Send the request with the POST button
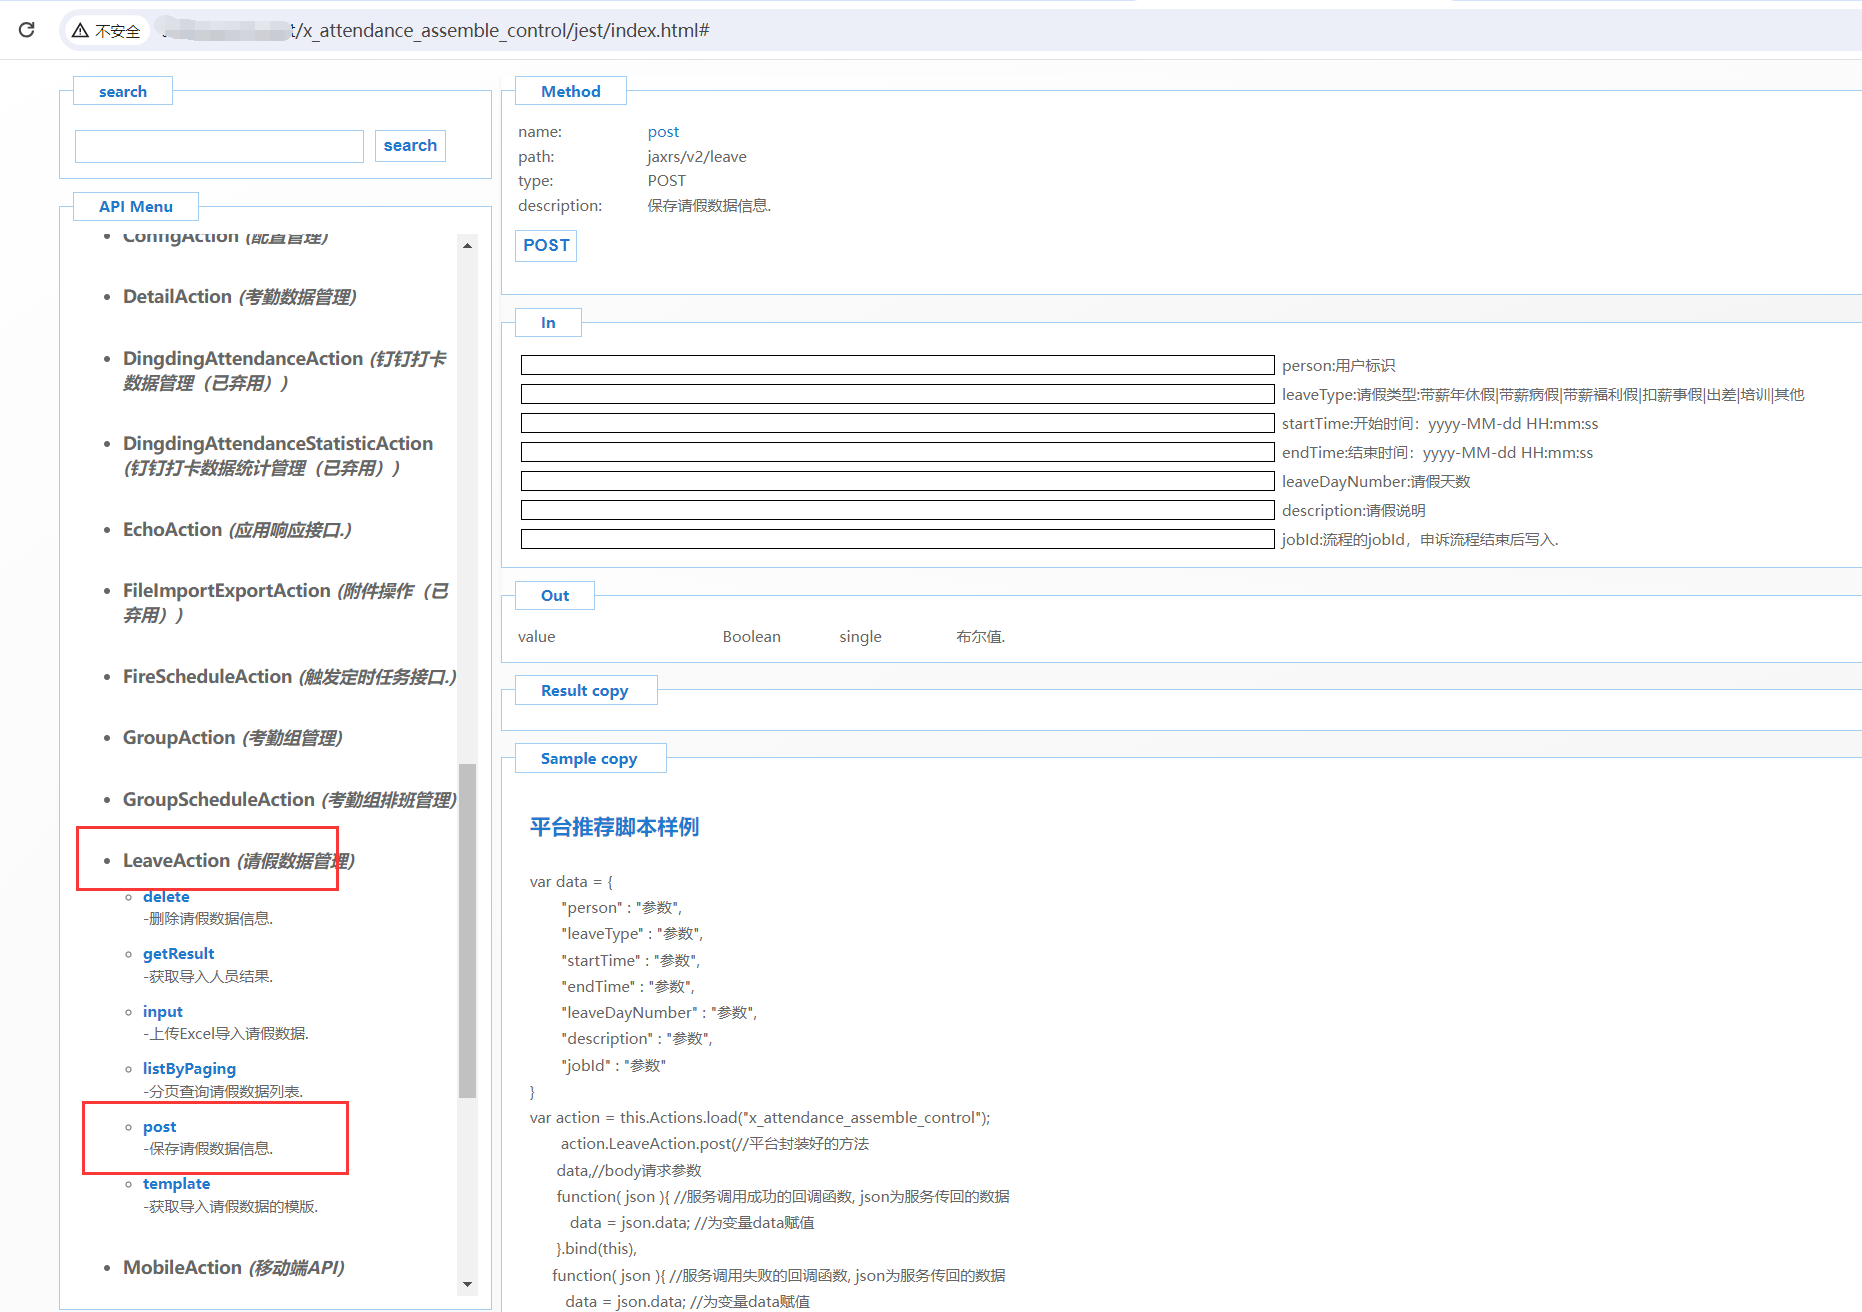 click(x=546, y=246)
